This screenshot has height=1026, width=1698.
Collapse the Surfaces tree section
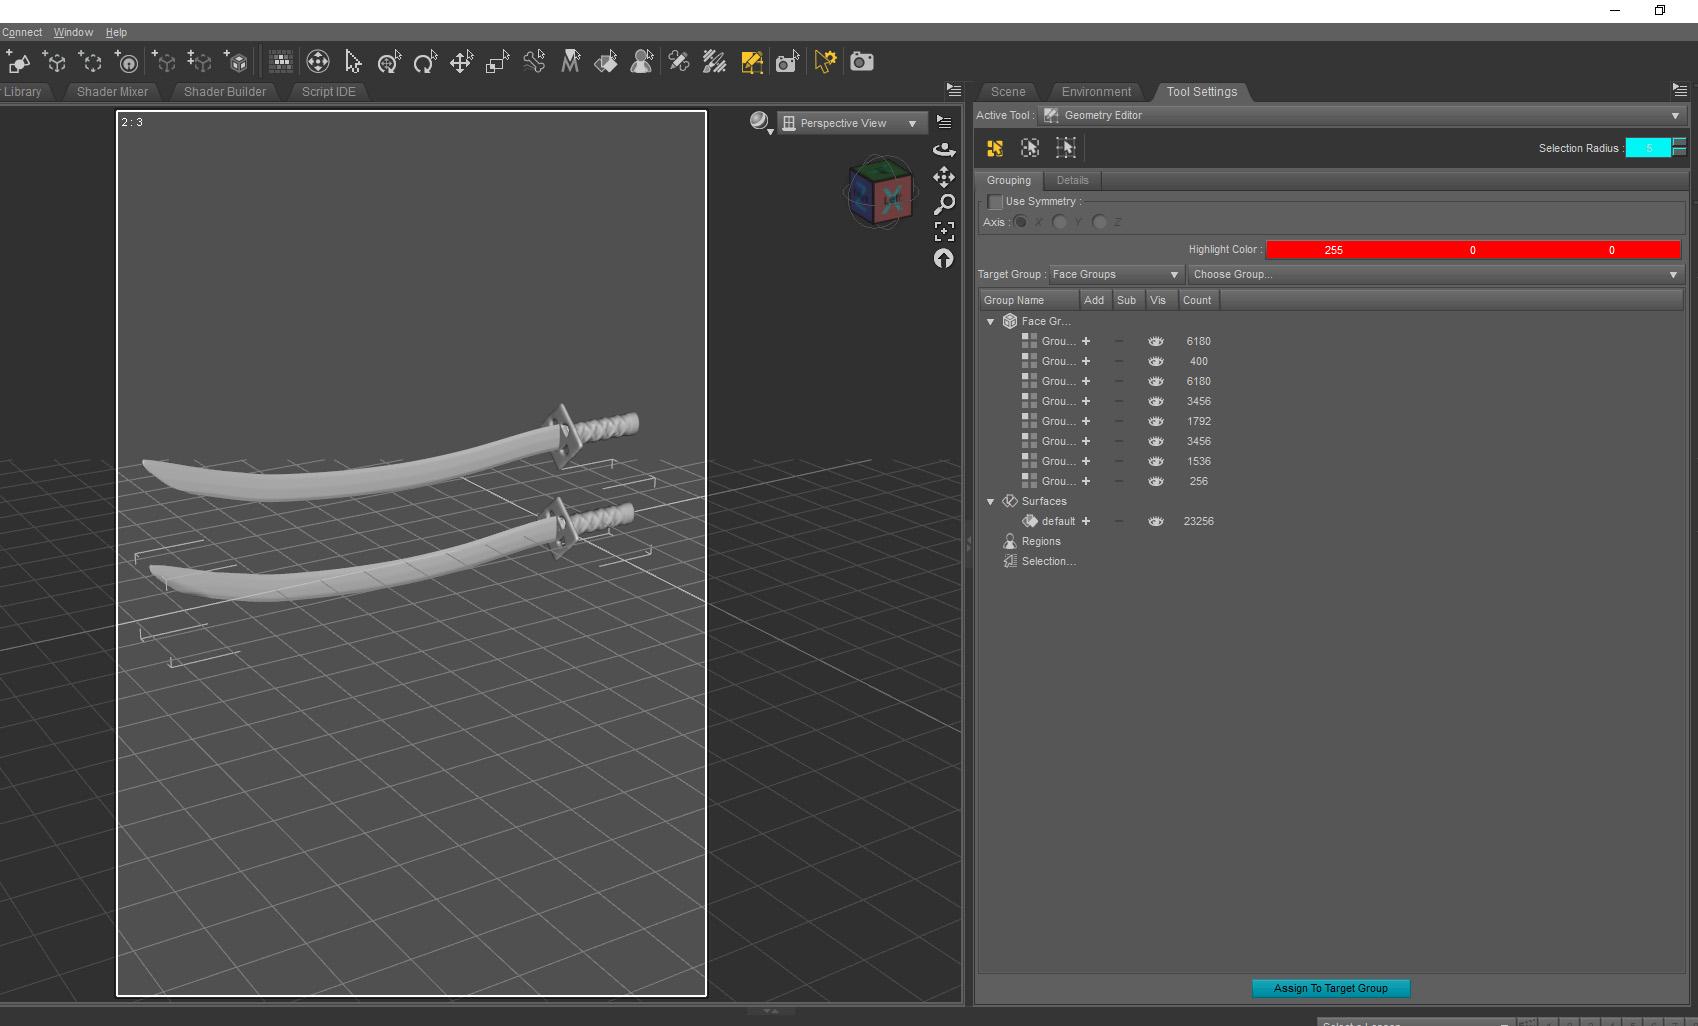991,501
